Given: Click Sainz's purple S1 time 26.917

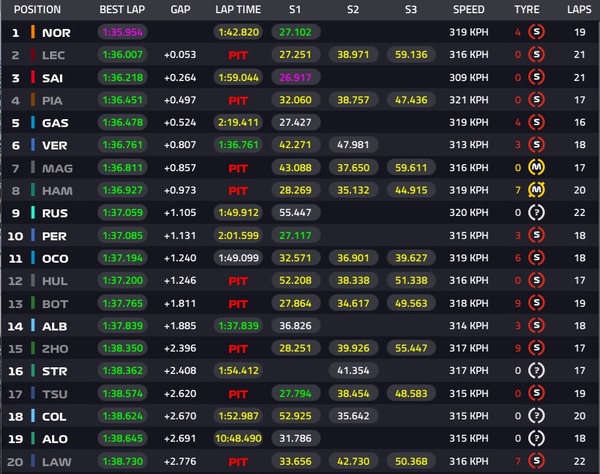Looking at the screenshot, I should pos(295,77).
